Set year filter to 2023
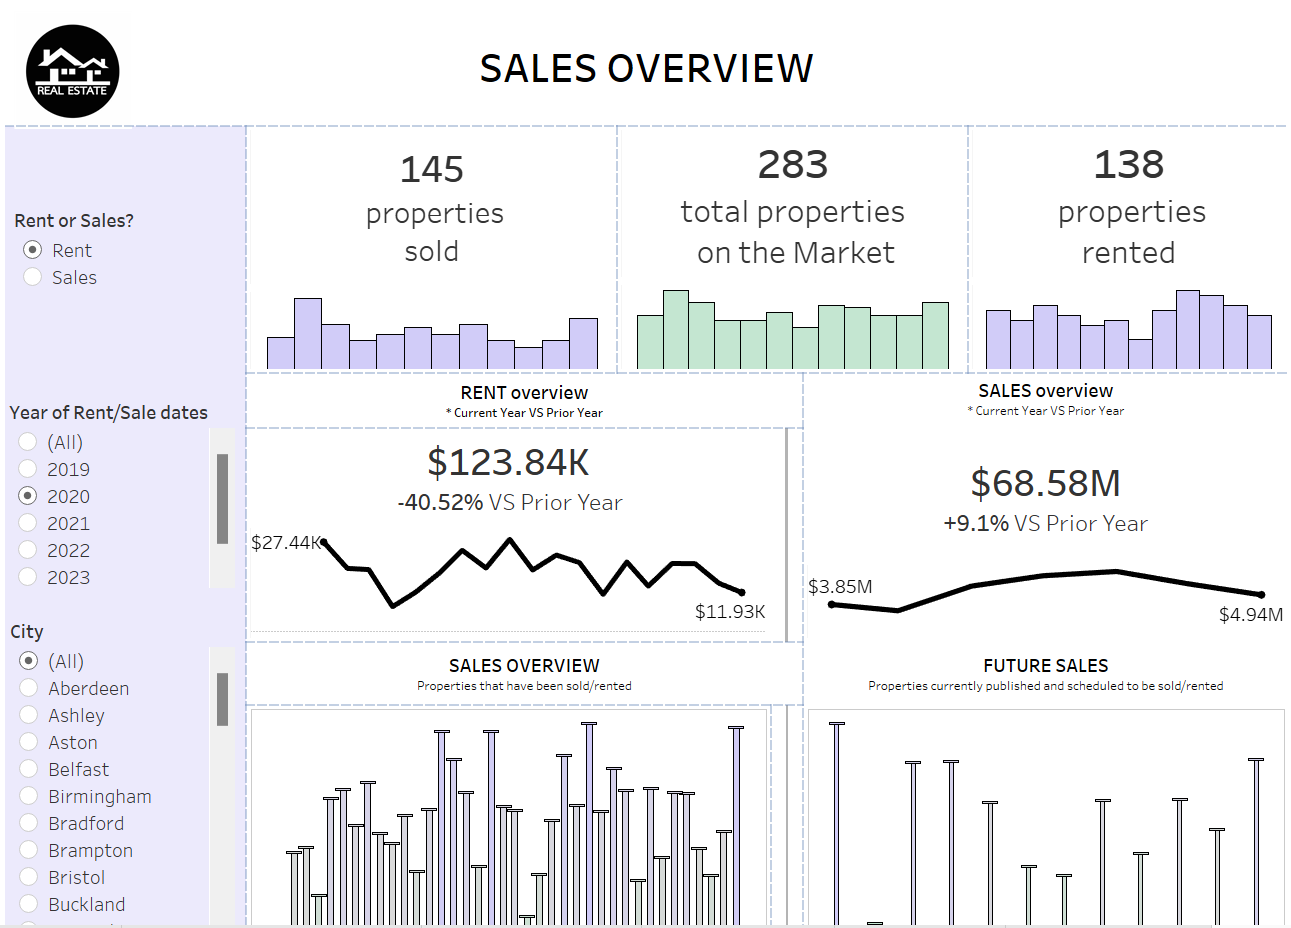The height and width of the screenshot is (928, 1291). tap(28, 577)
